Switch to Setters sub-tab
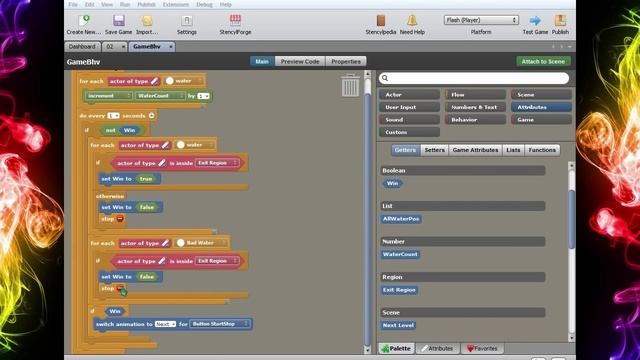 (x=434, y=150)
